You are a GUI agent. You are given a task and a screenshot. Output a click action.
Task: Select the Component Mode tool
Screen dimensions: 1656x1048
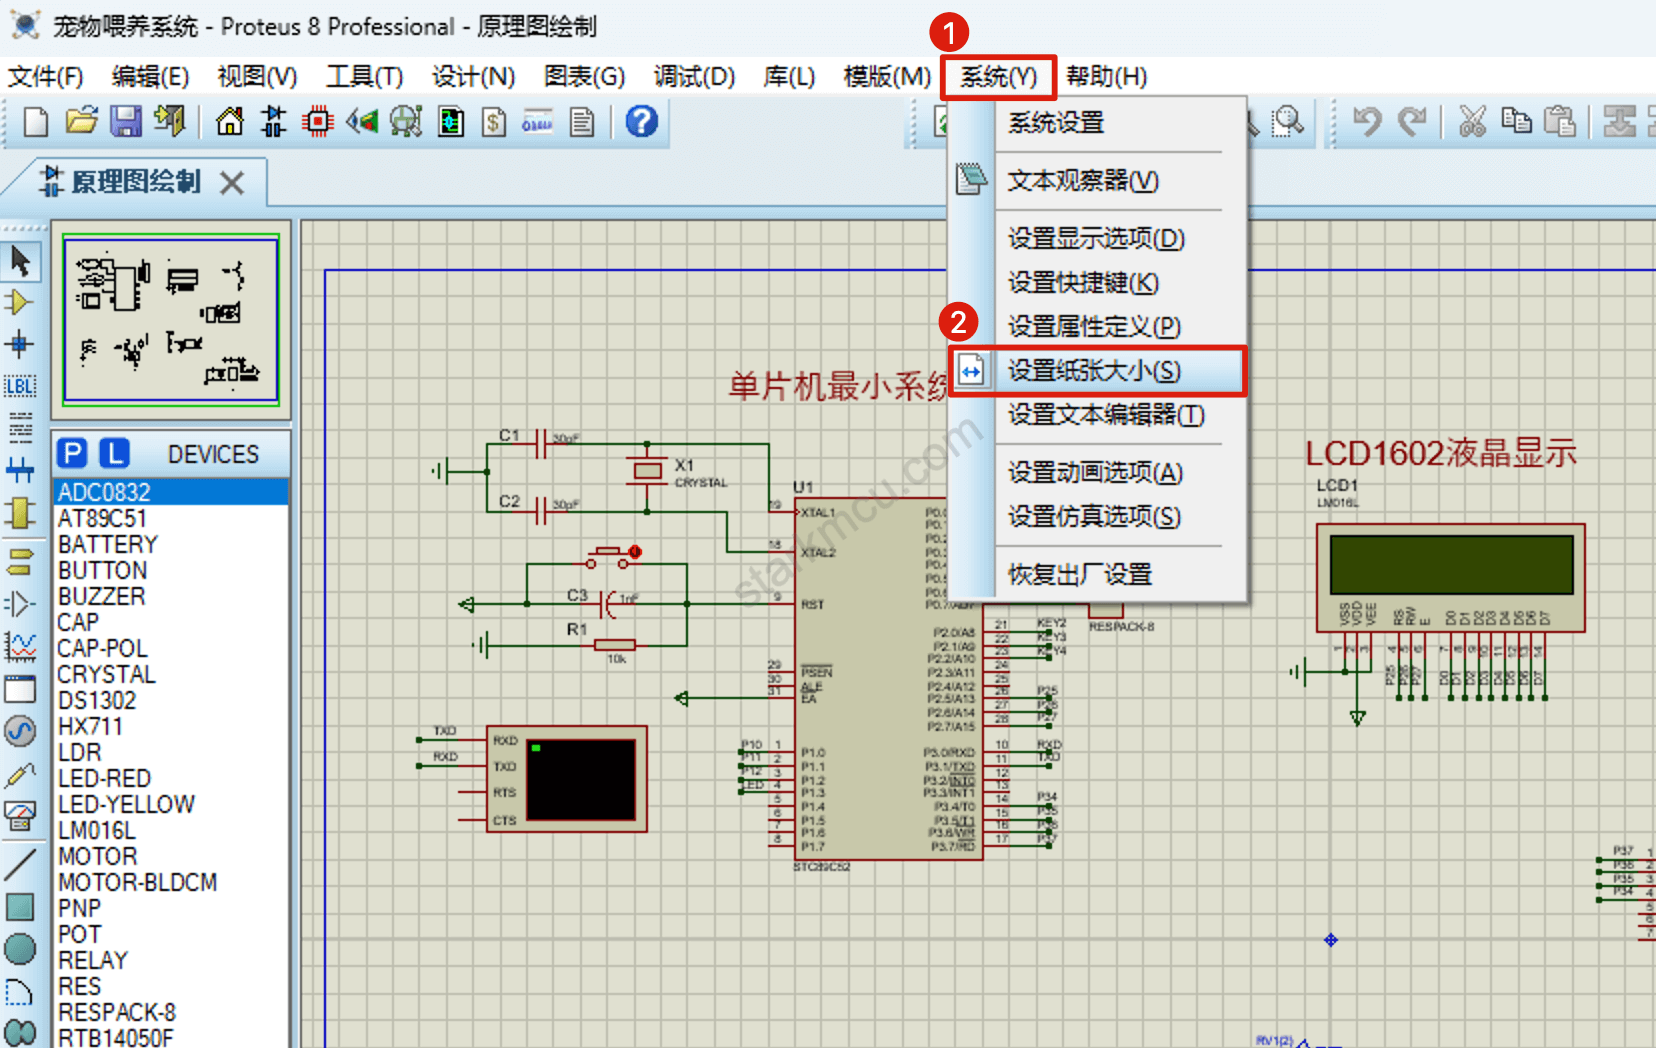point(20,303)
